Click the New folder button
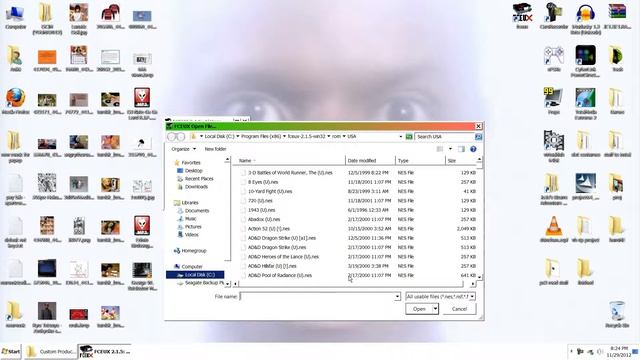The image size is (640, 360). [x=215, y=149]
